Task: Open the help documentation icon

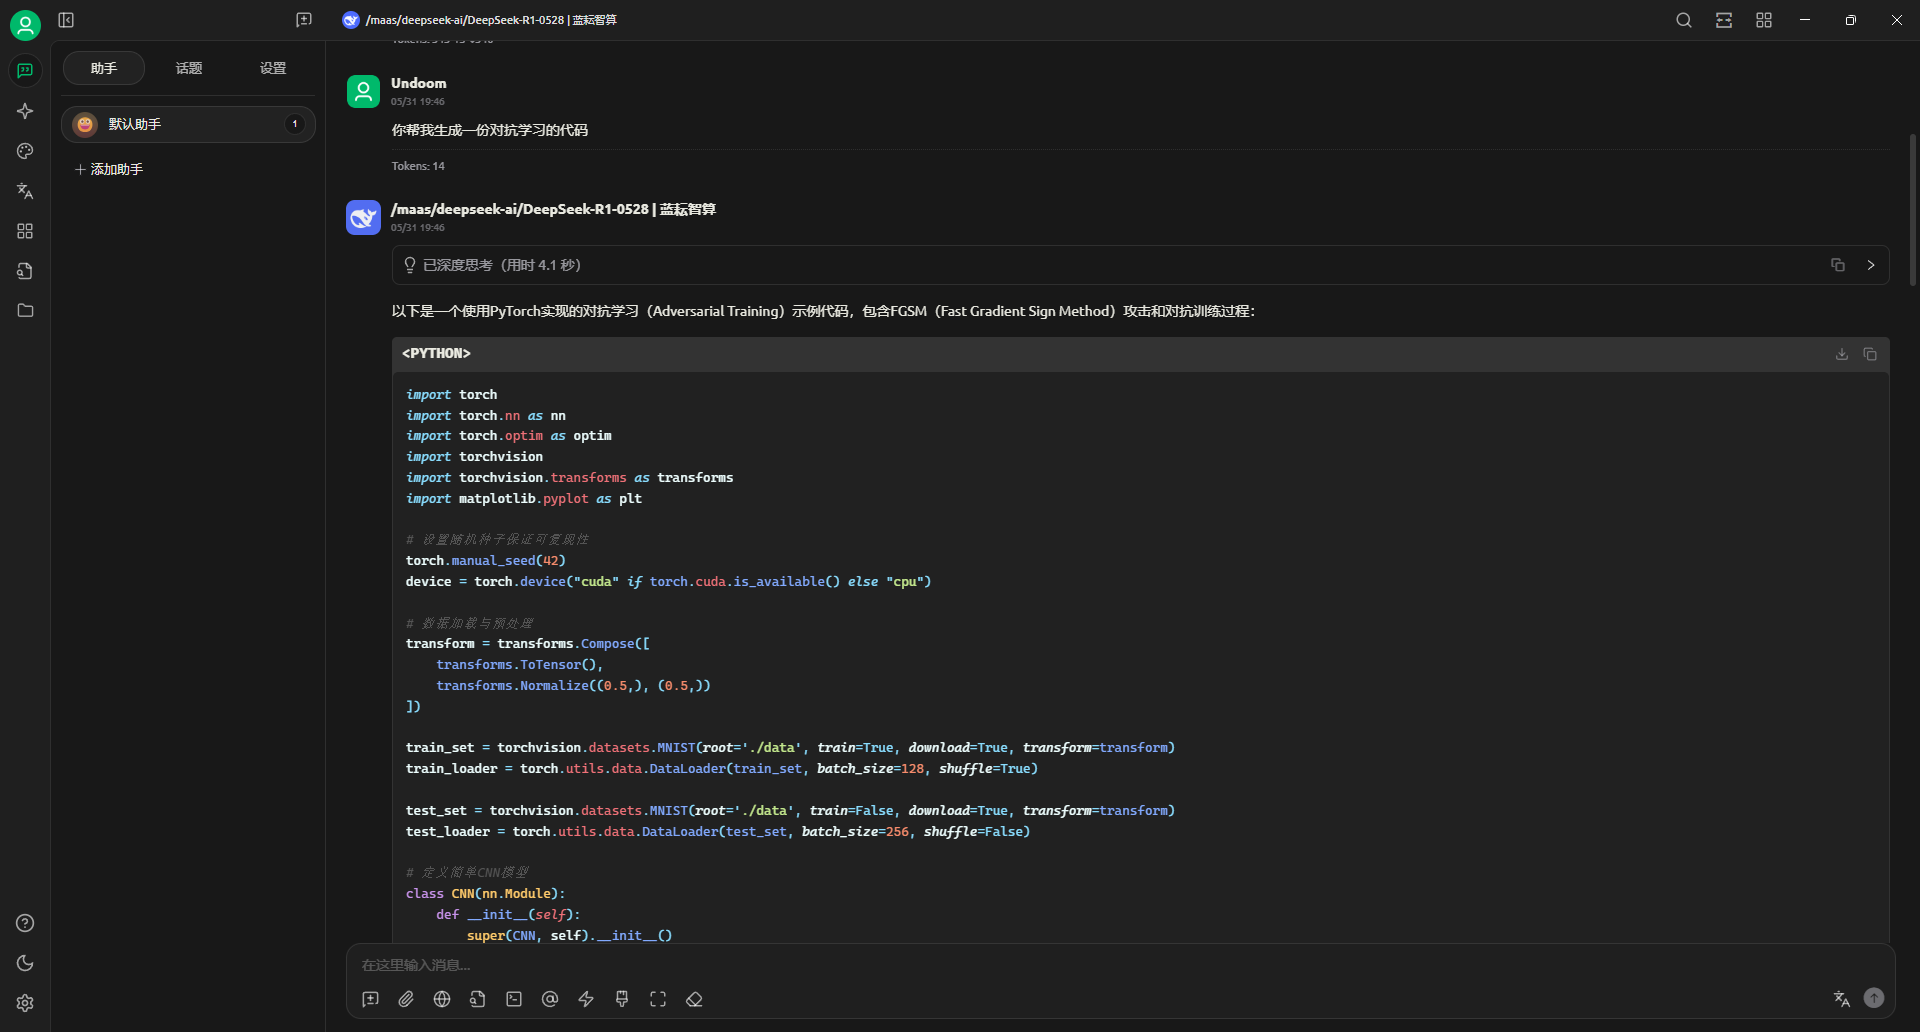Action: [25, 923]
